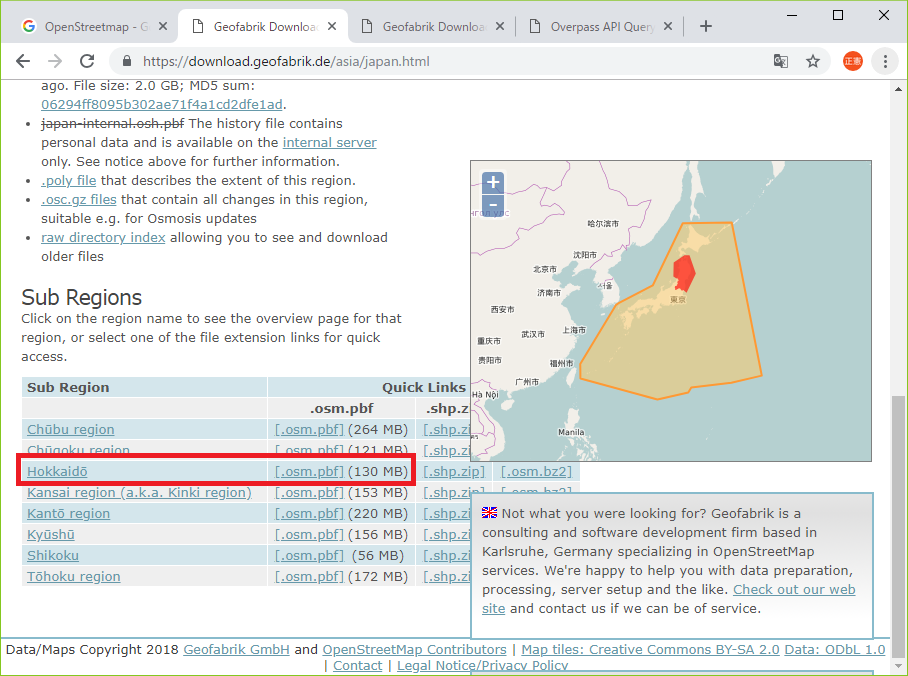Open a new tab with the plus button
Image resolution: width=908 pixels, height=676 pixels.
pyautogui.click(x=705, y=26)
